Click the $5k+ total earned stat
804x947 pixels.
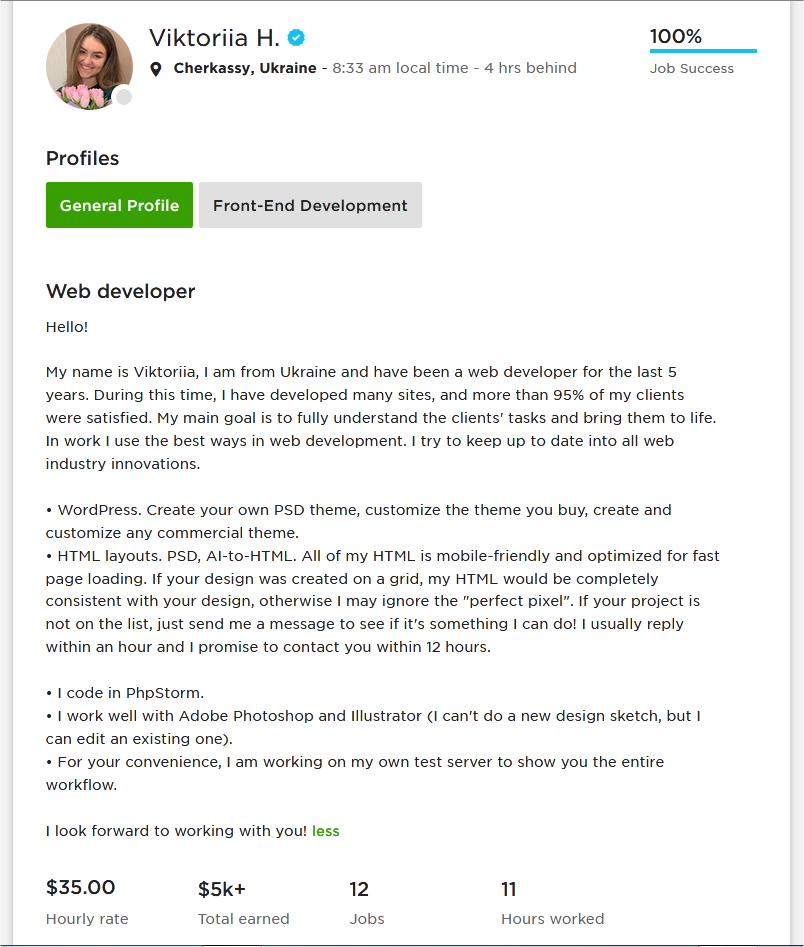[x=222, y=889]
